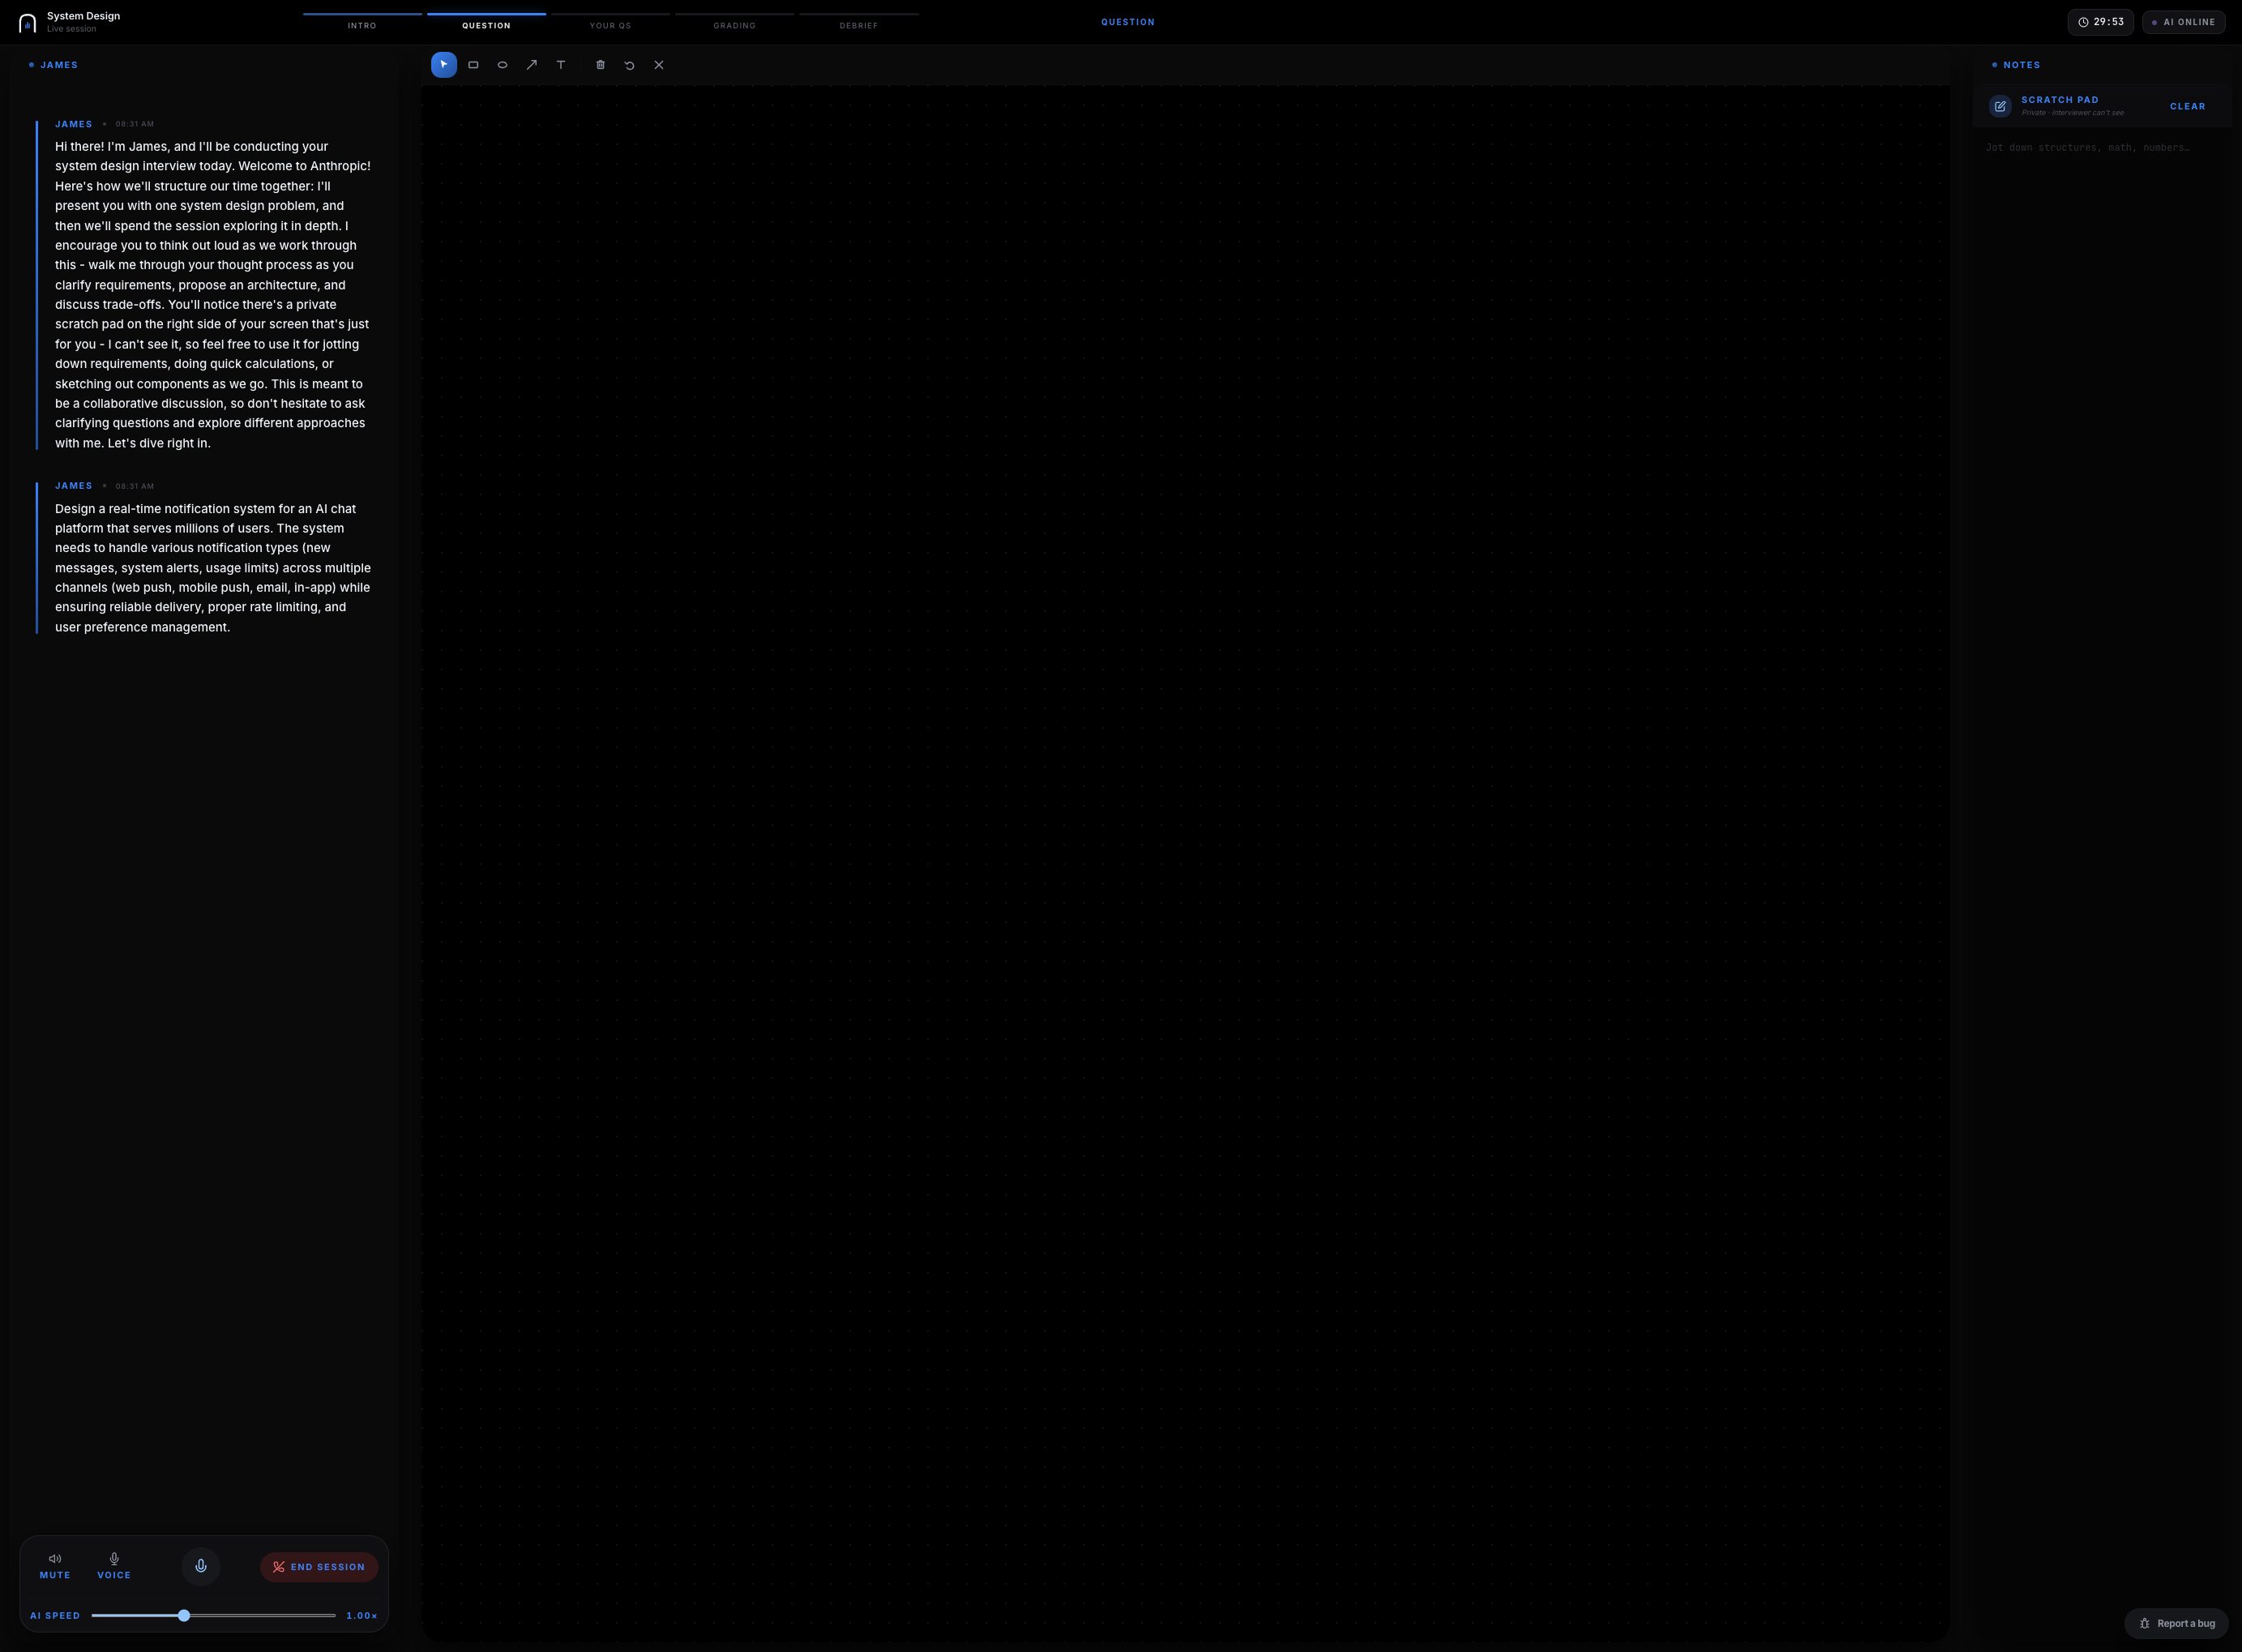Viewport: 2242px width, 1652px height.
Task: Open the Your Qs stage tab
Action: 610,25
